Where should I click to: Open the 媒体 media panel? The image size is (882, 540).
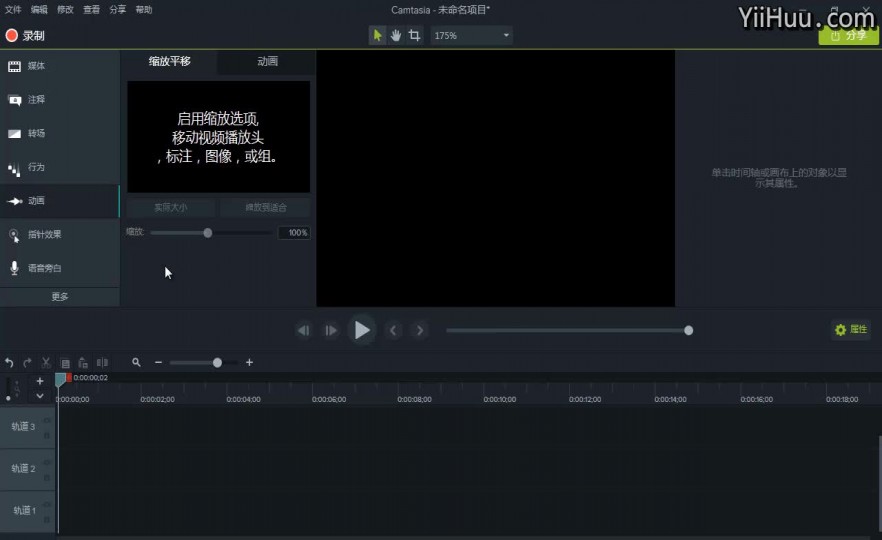click(x=60, y=66)
